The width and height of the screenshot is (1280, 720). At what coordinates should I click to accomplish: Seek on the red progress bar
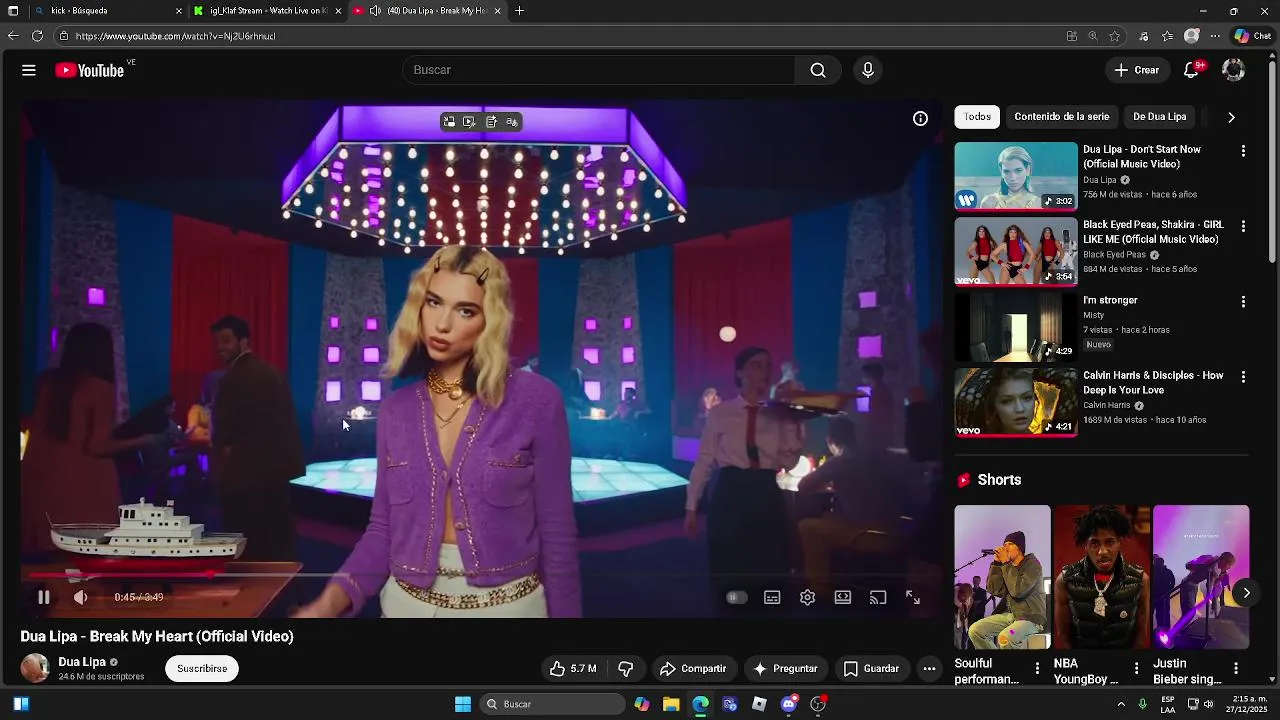click(480, 575)
